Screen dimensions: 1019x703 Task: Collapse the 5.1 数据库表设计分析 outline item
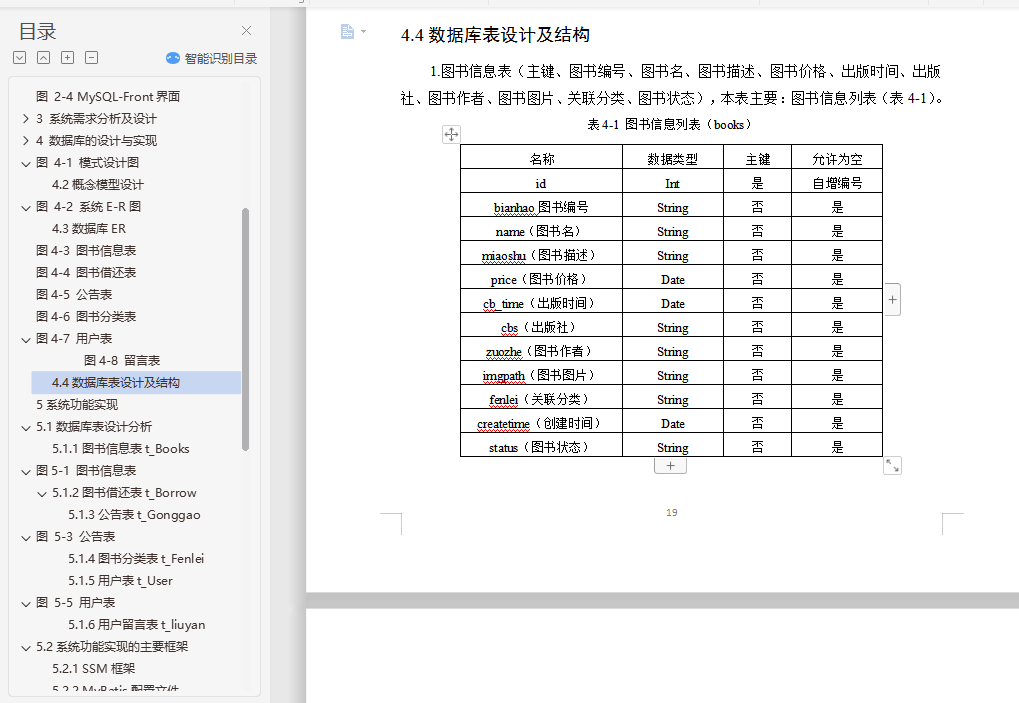(x=25, y=428)
